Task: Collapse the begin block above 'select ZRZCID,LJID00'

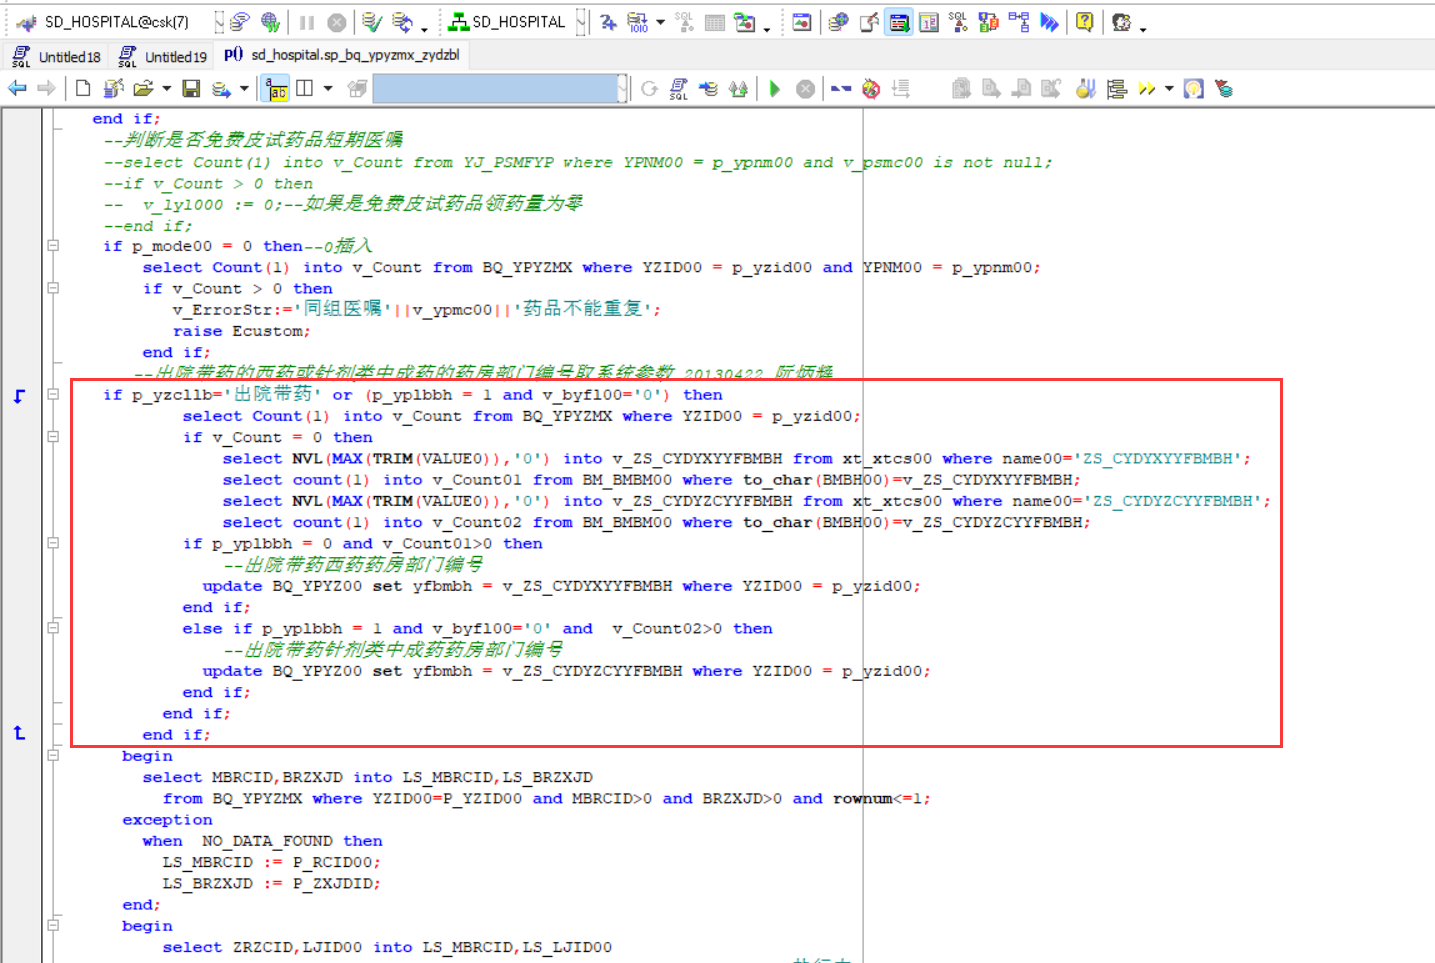Action: 53,926
